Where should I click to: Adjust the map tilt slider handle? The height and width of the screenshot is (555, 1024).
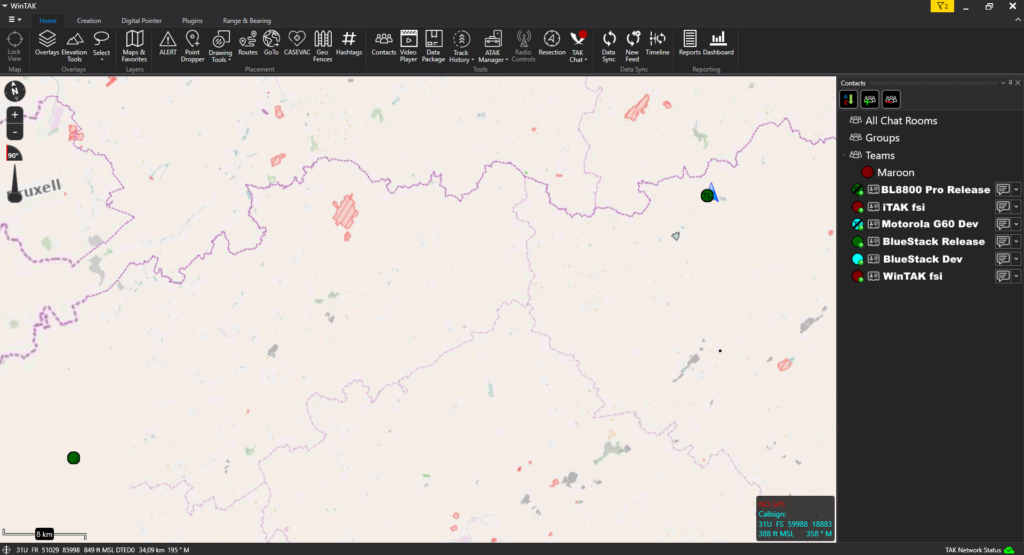coord(14,195)
